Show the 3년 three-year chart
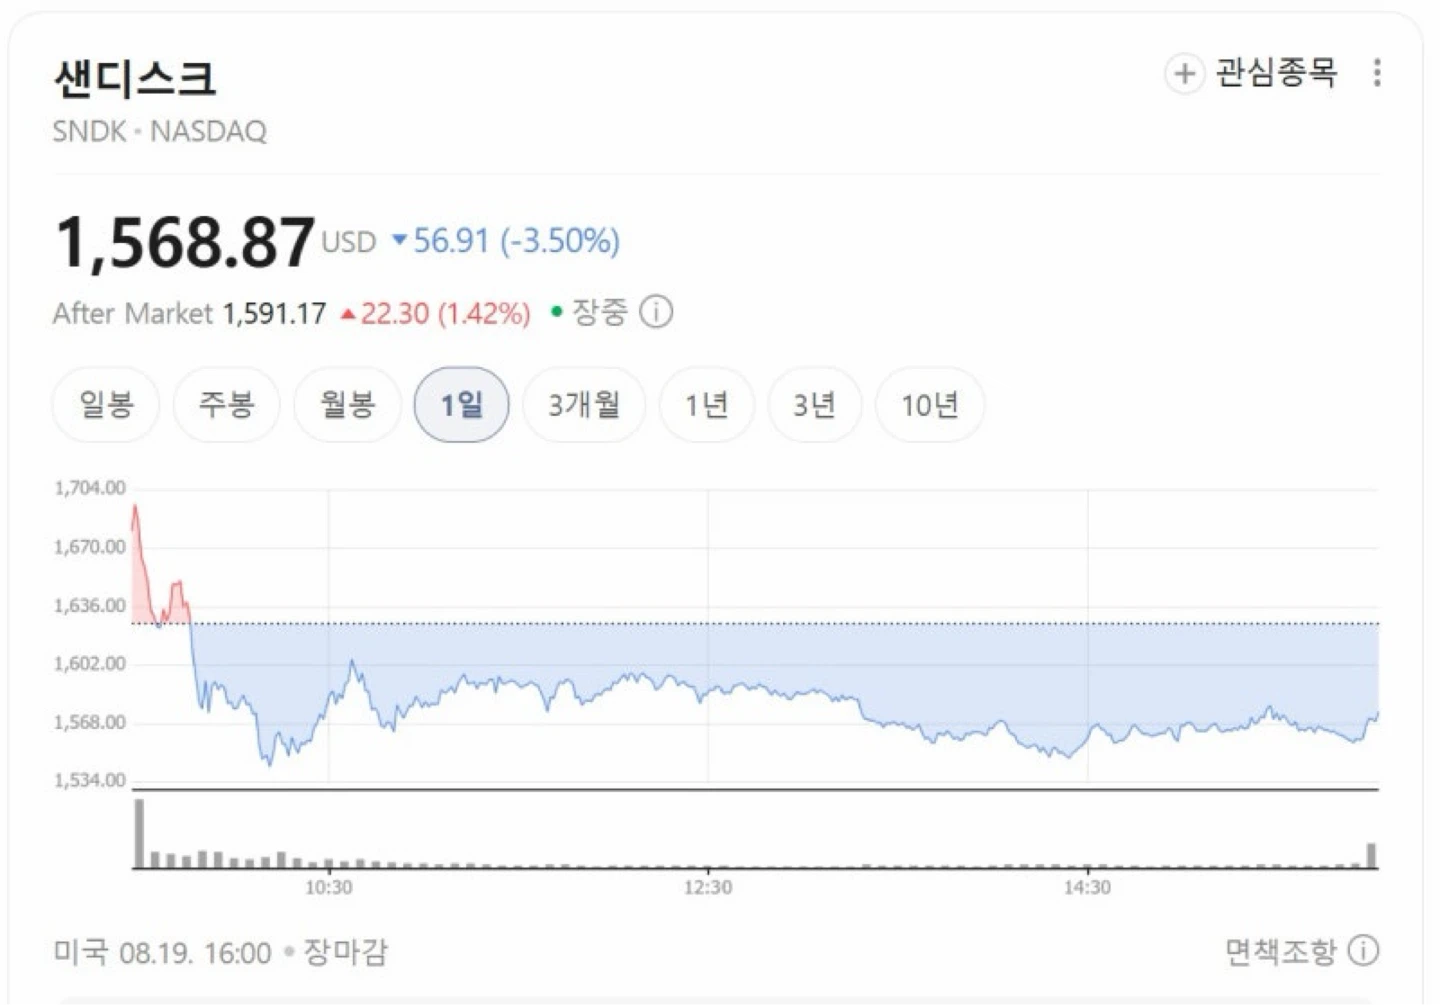 (x=814, y=405)
